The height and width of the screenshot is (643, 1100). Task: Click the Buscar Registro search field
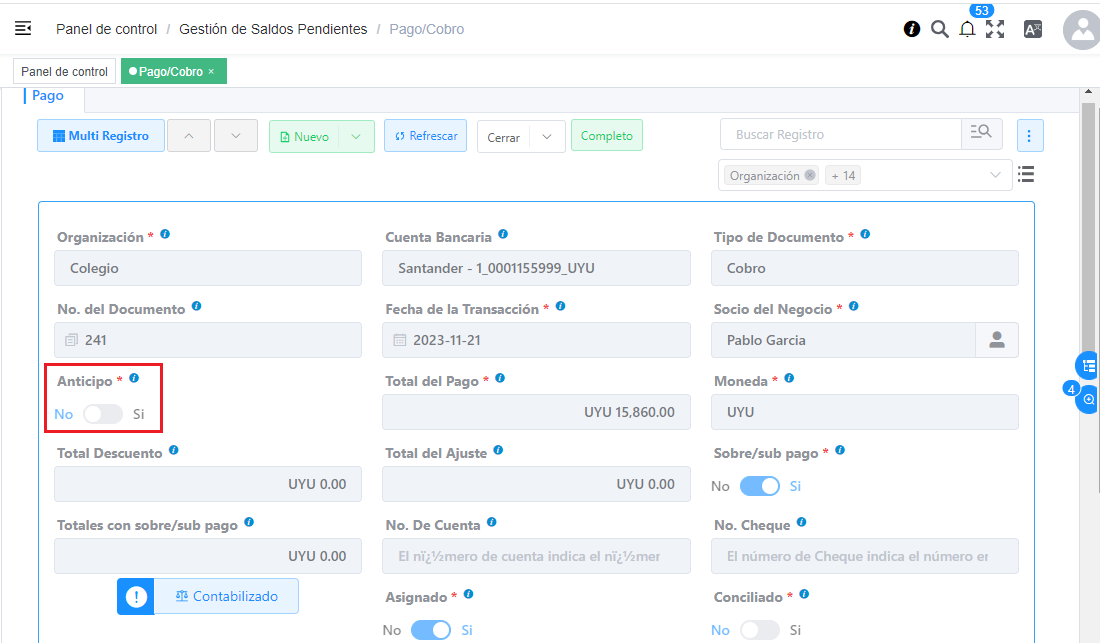[x=840, y=134]
